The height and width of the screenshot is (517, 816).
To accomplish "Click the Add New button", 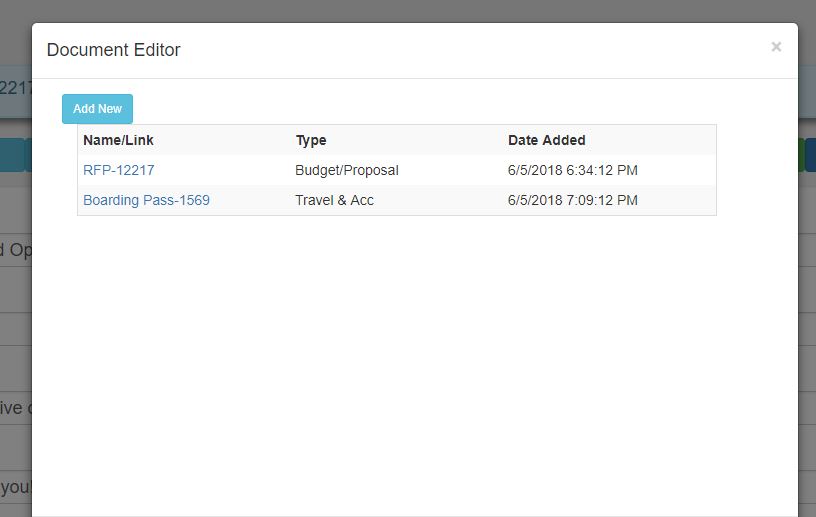I will point(97,109).
